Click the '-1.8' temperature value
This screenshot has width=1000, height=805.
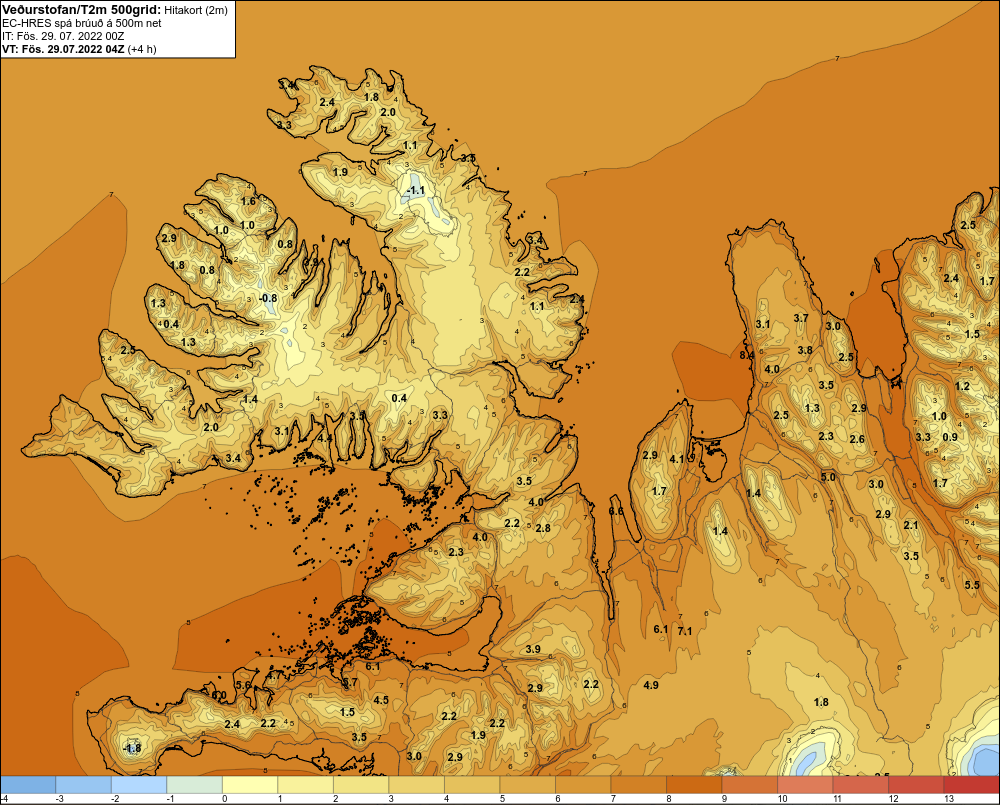[x=131, y=748]
